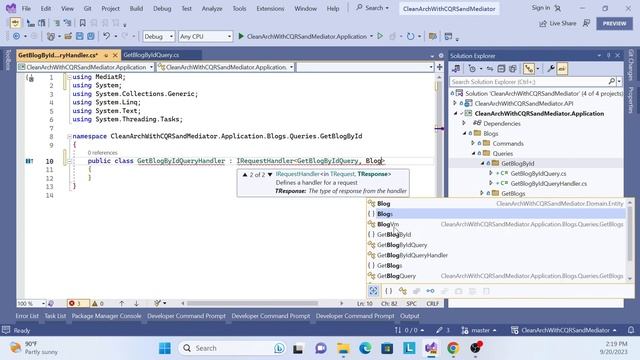Click the notifications bell in status bar

click(x=631, y=330)
